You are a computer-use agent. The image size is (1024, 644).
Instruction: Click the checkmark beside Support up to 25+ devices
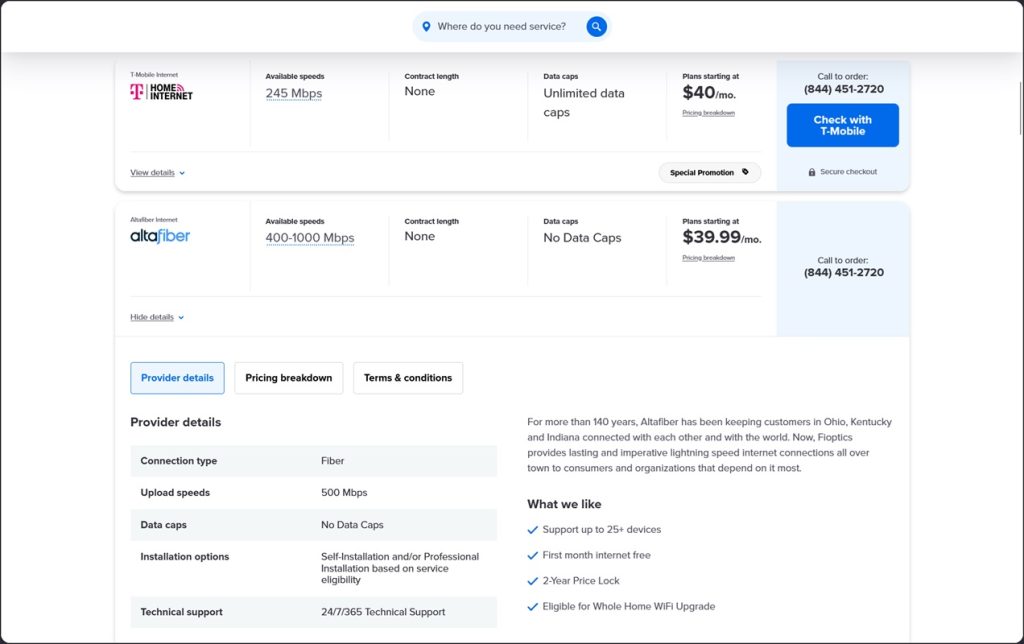pyautogui.click(x=532, y=530)
